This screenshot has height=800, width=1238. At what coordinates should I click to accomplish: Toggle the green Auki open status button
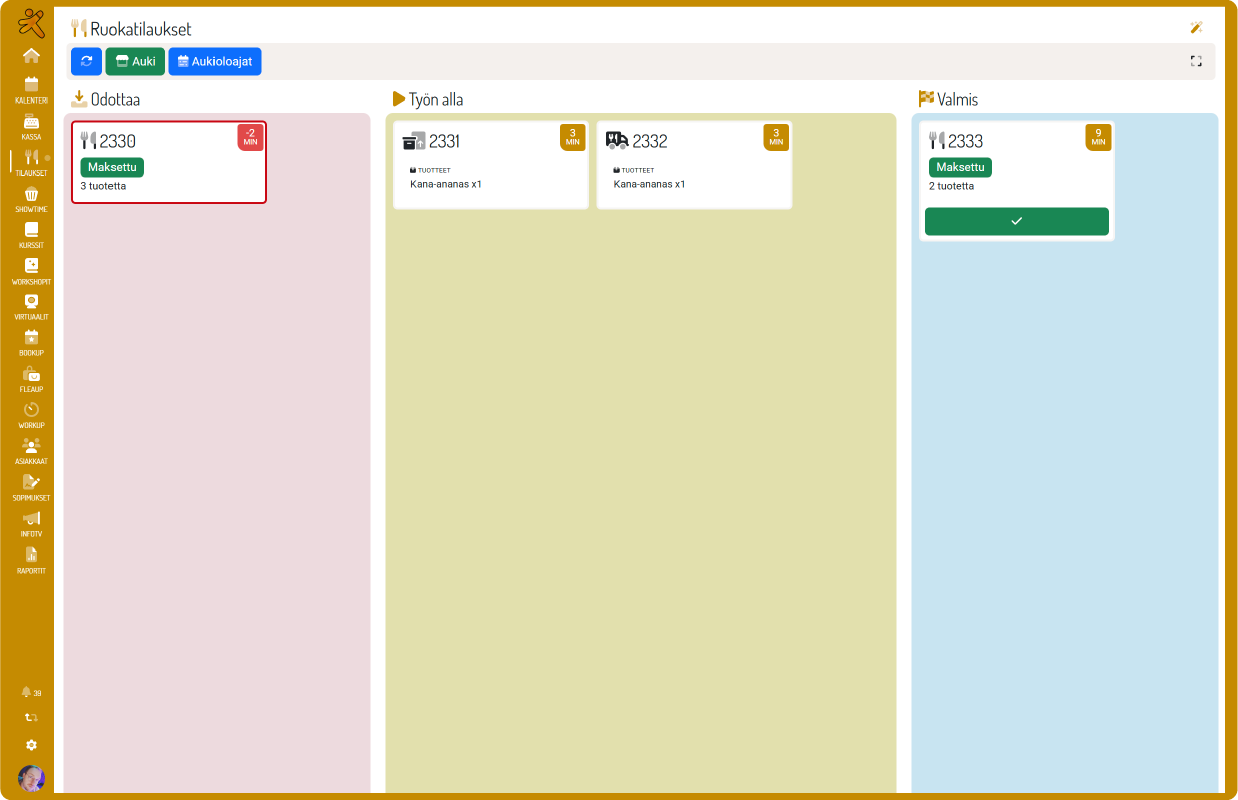coord(135,61)
